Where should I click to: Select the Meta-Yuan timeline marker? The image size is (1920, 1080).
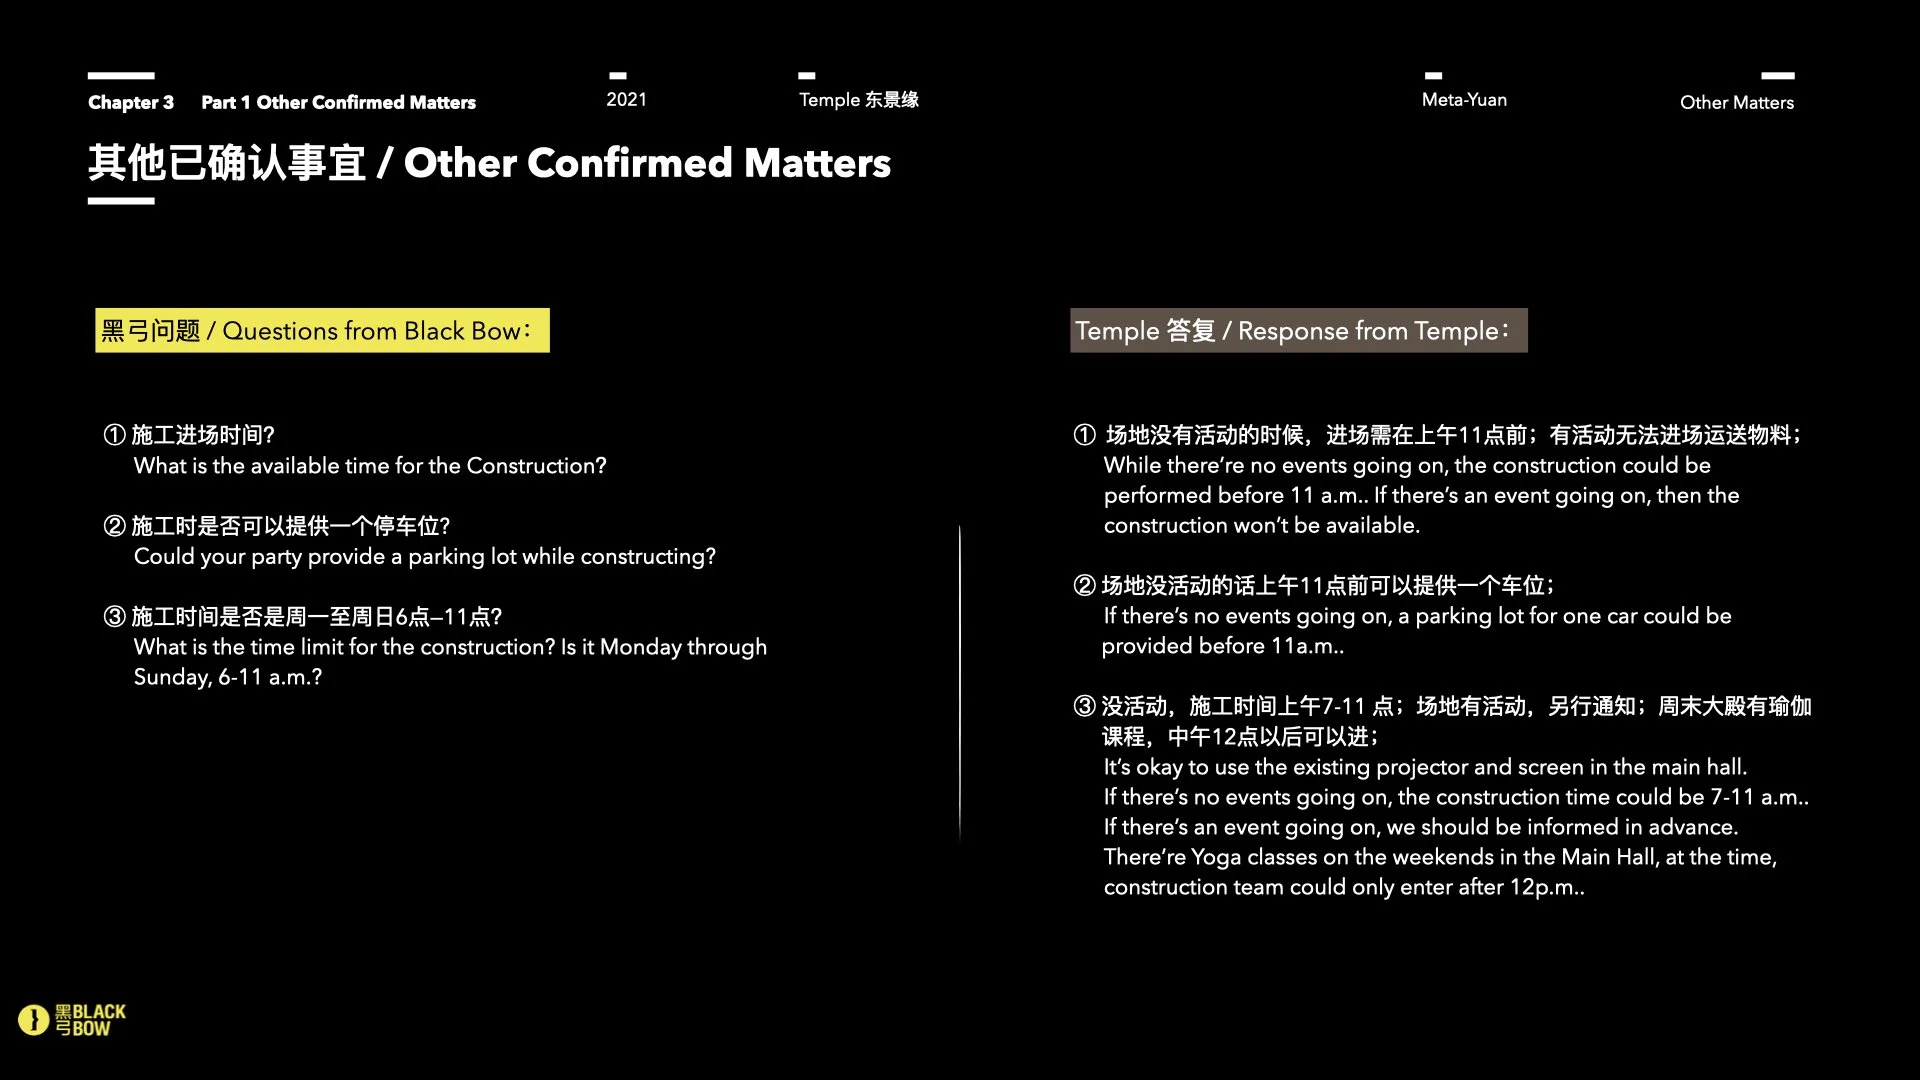pyautogui.click(x=1464, y=99)
